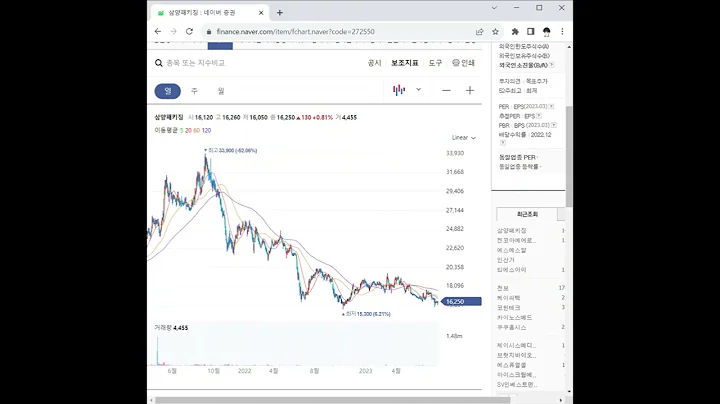Screen dimensions: 720x404
Task: Open the 도구 tools menu
Action: (435, 63)
